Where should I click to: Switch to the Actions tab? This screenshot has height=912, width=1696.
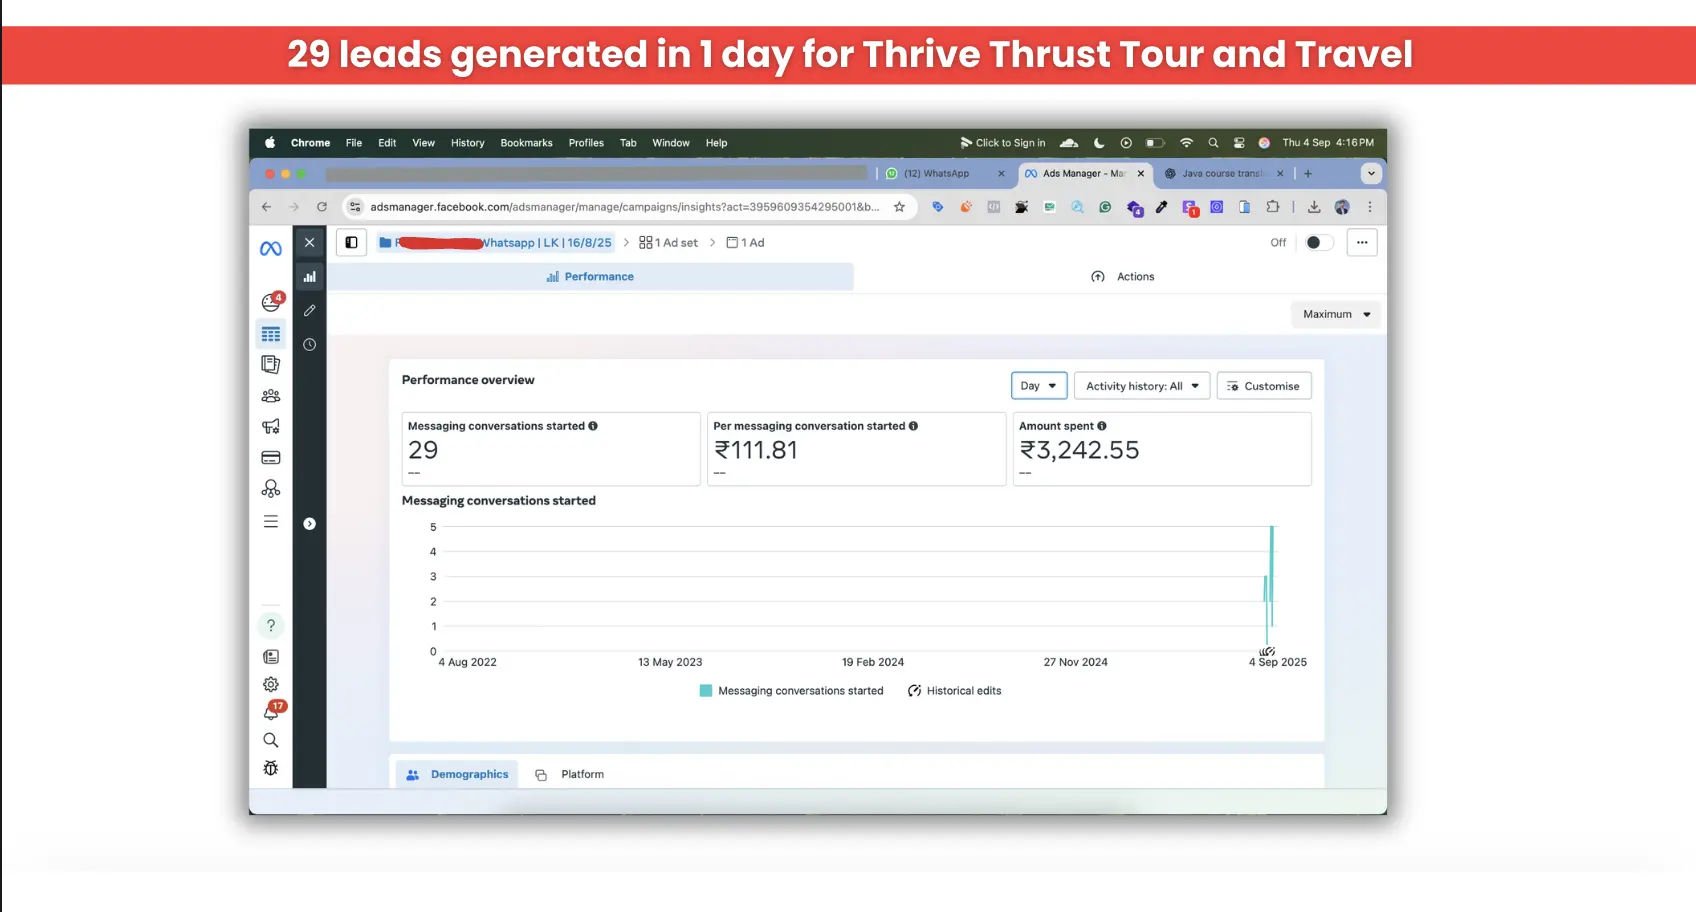point(1122,277)
